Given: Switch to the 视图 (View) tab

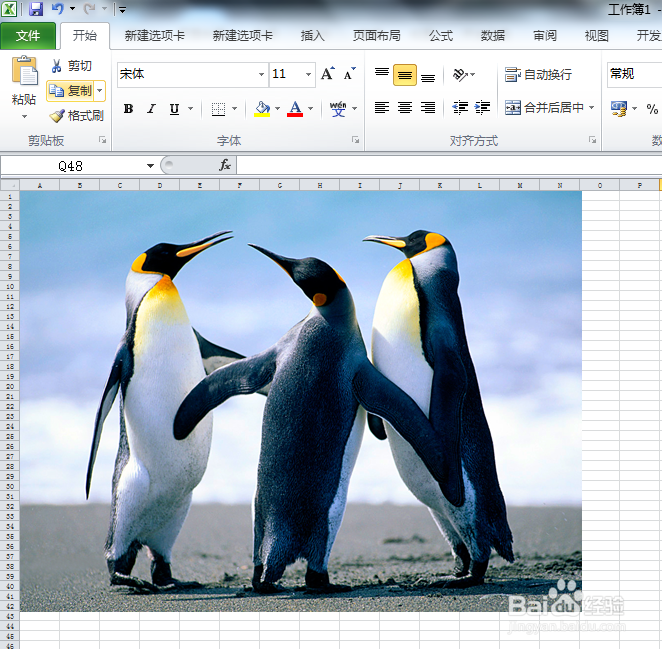Looking at the screenshot, I should [x=596, y=36].
